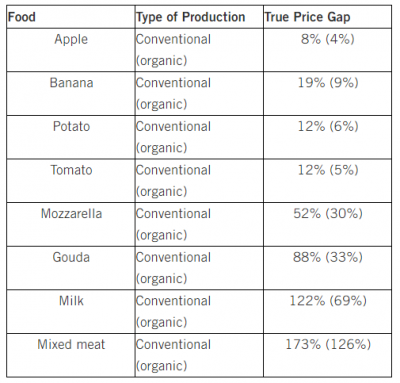The image size is (400, 383).
Task: Click the Mixed meat cell
Action: 71,345
